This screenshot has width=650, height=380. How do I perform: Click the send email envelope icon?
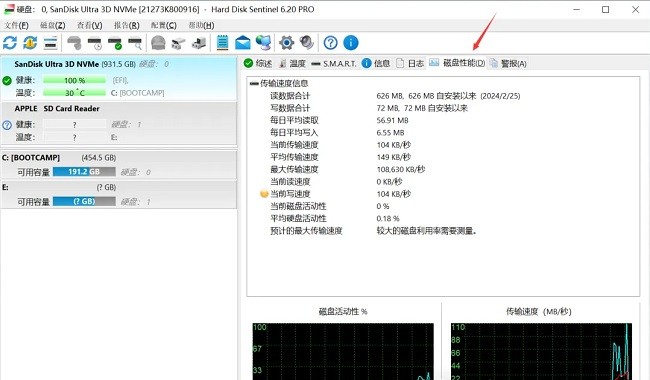click(x=243, y=43)
